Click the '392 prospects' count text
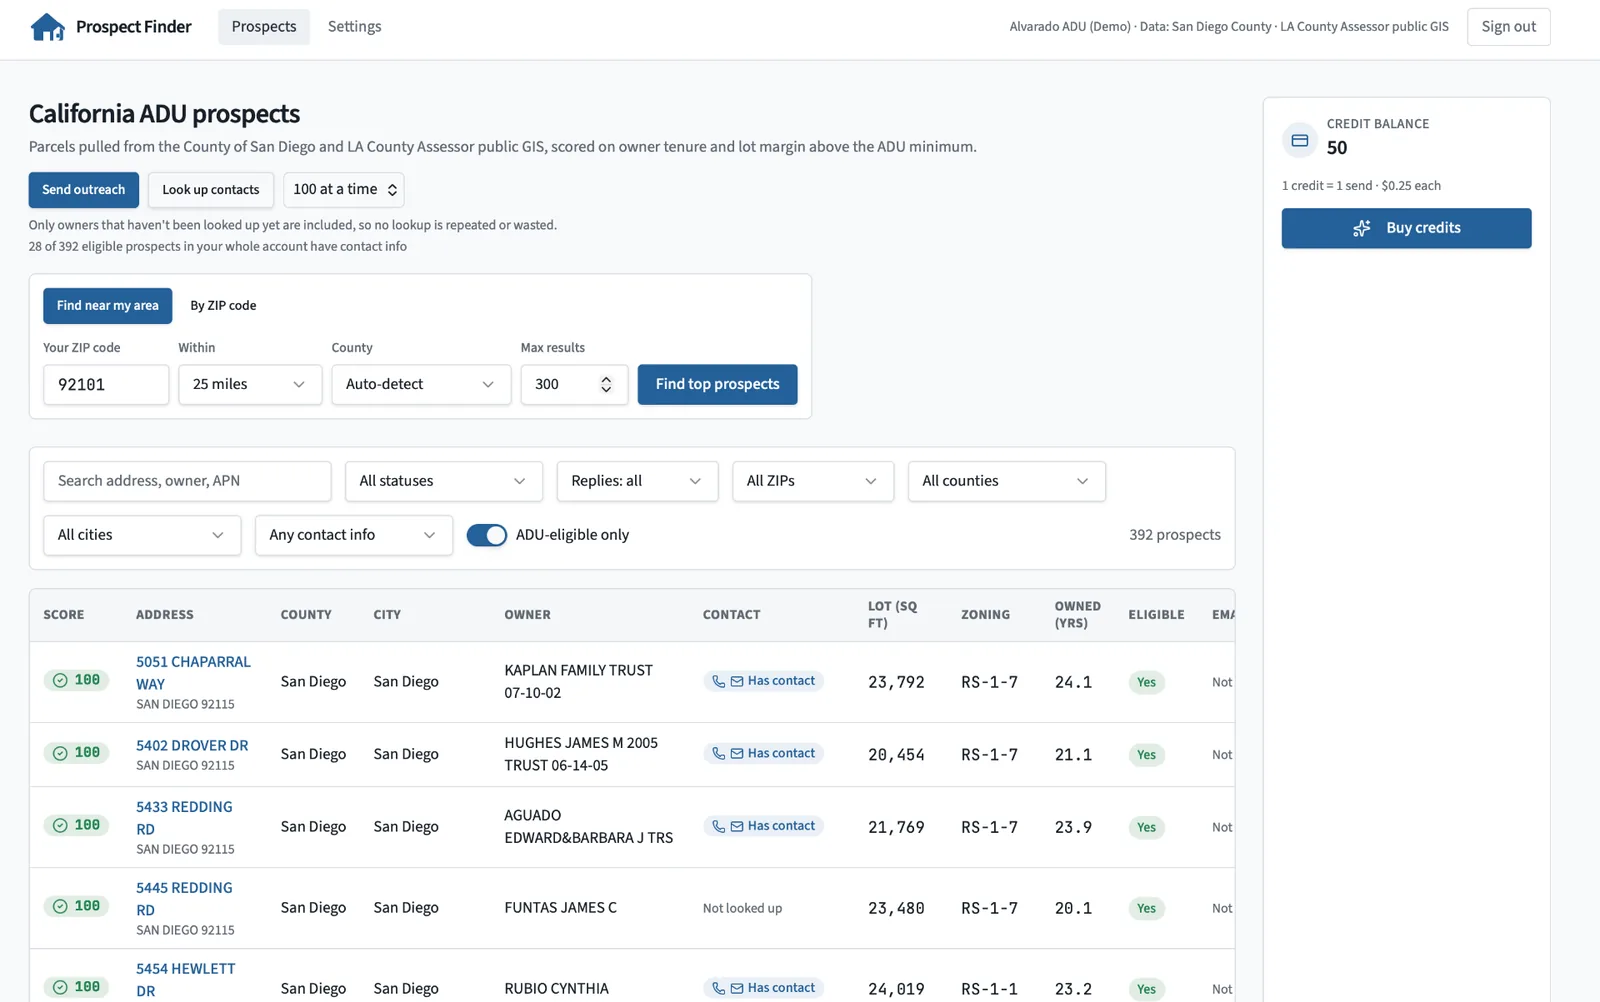1600x1002 pixels. point(1175,535)
